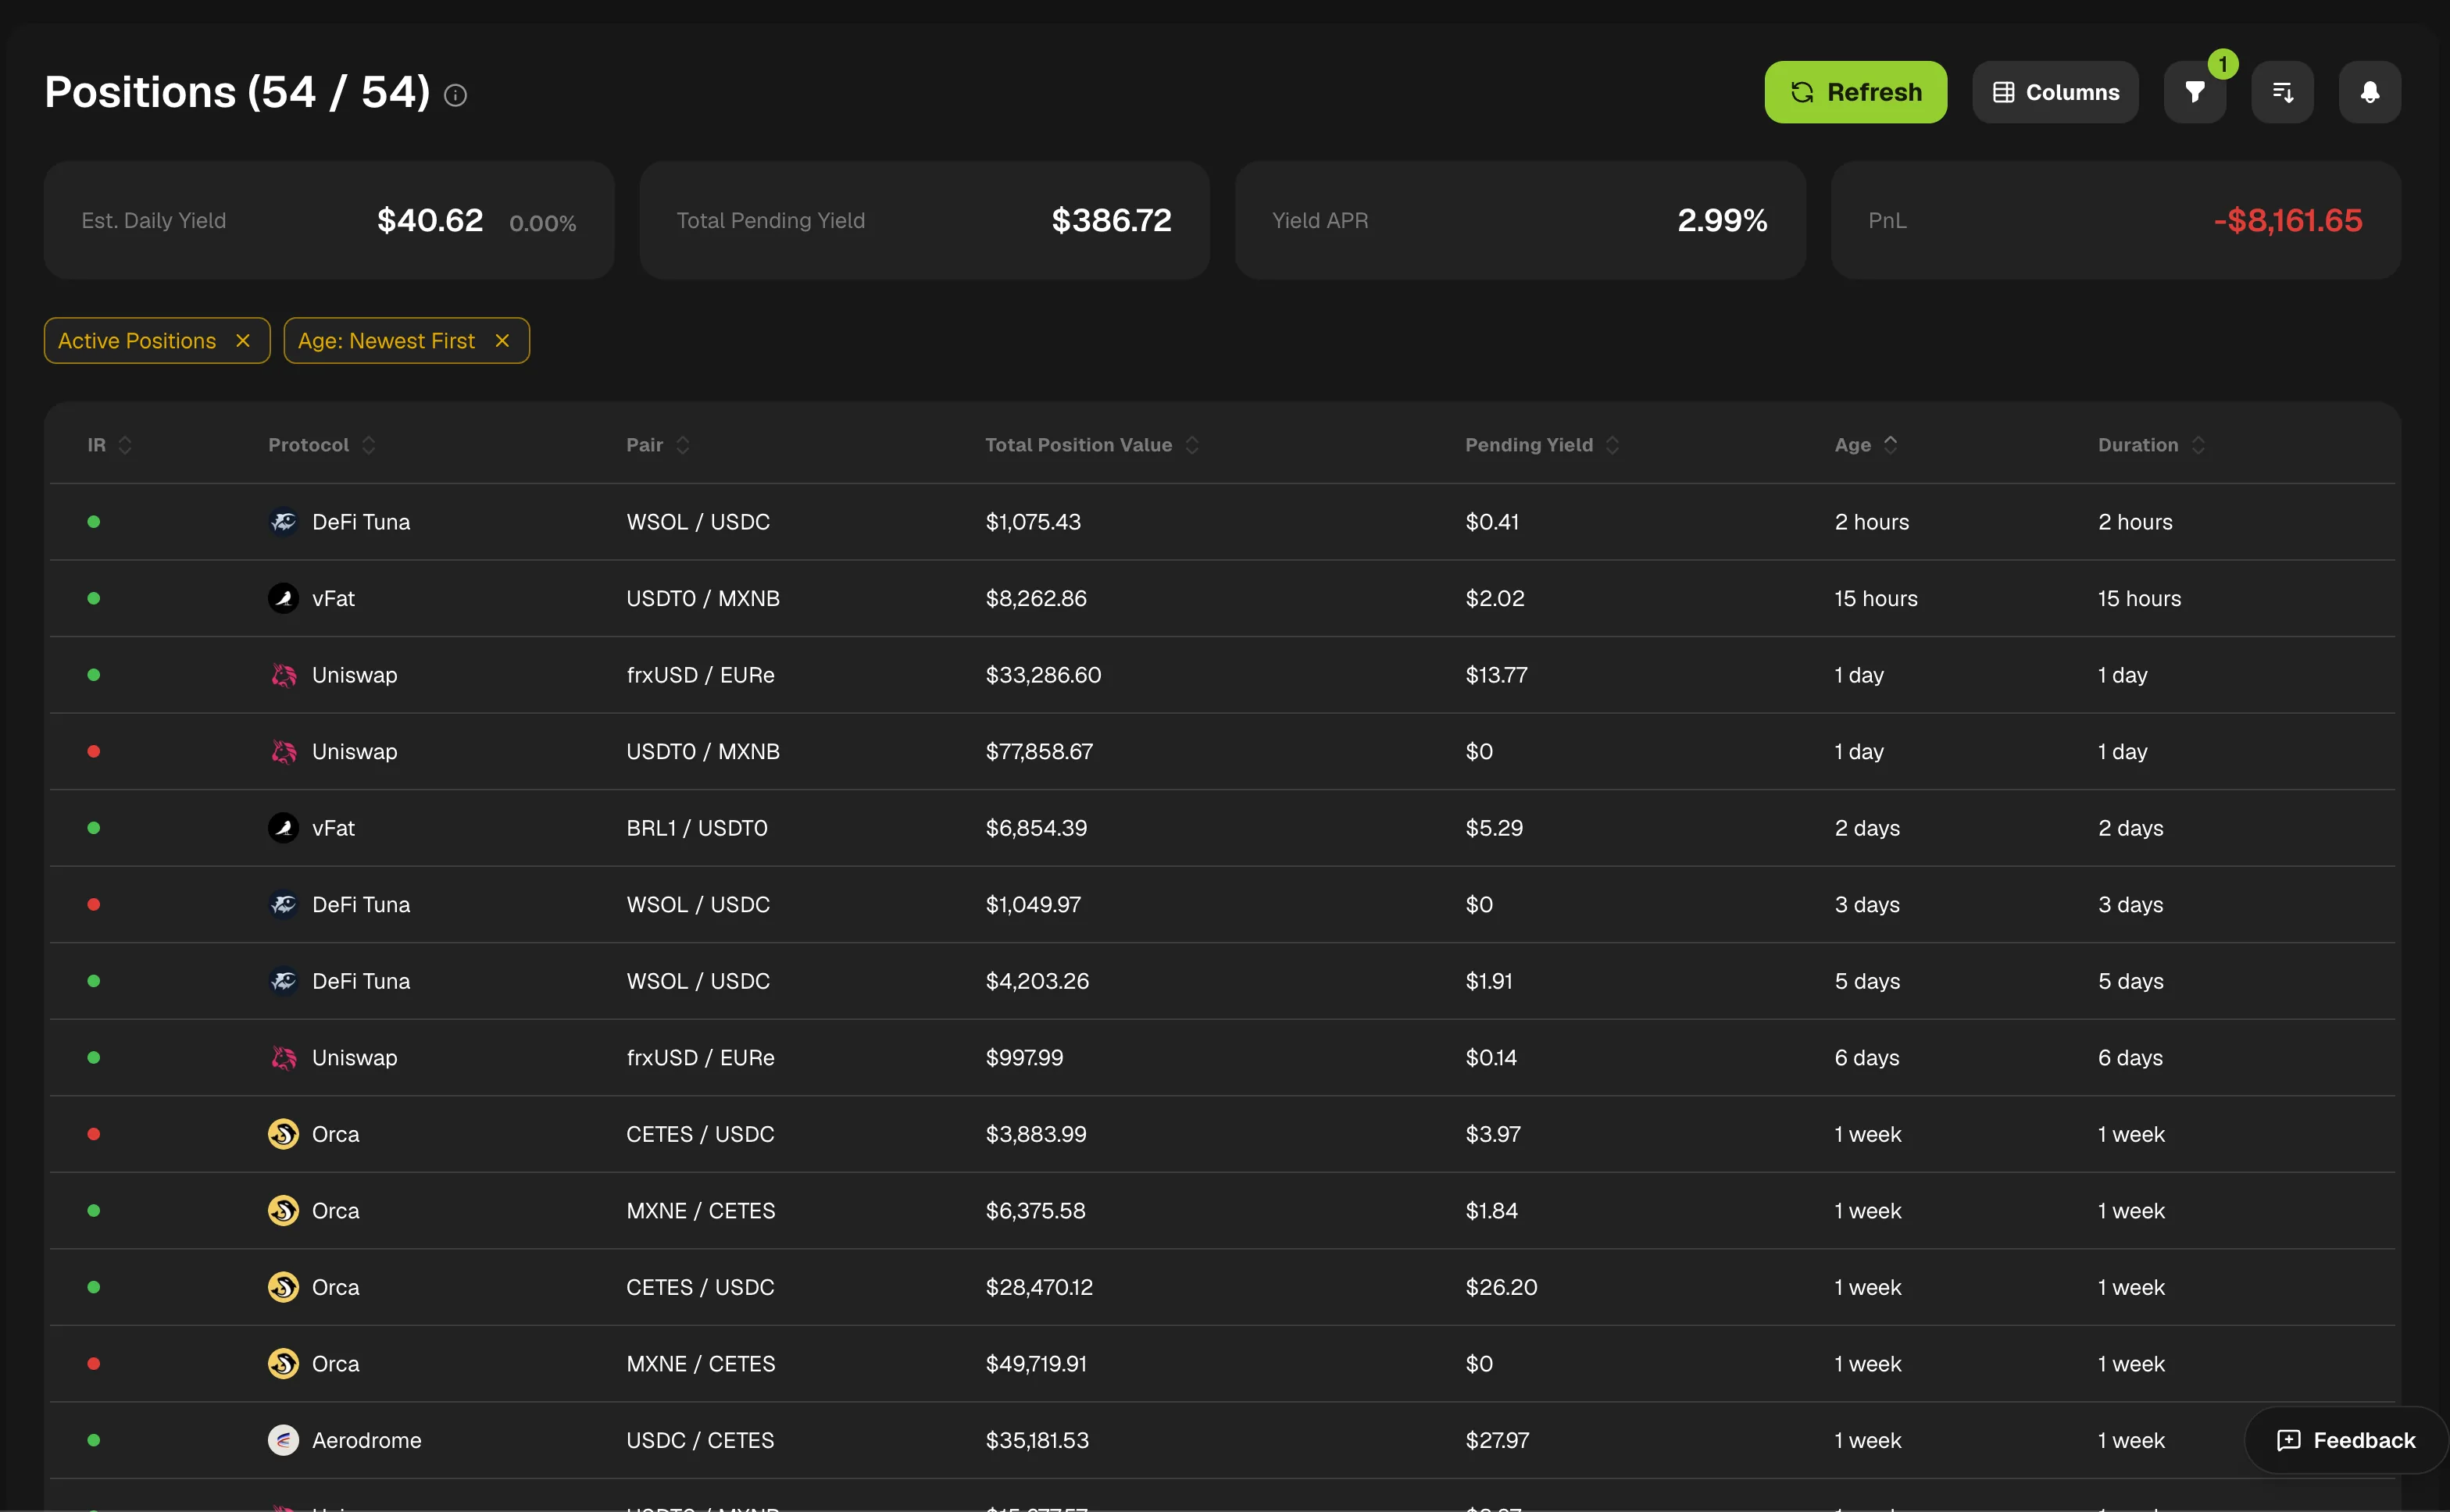Remove the Age: Newest First sort chip
2450x1512 pixels.
pos(502,341)
